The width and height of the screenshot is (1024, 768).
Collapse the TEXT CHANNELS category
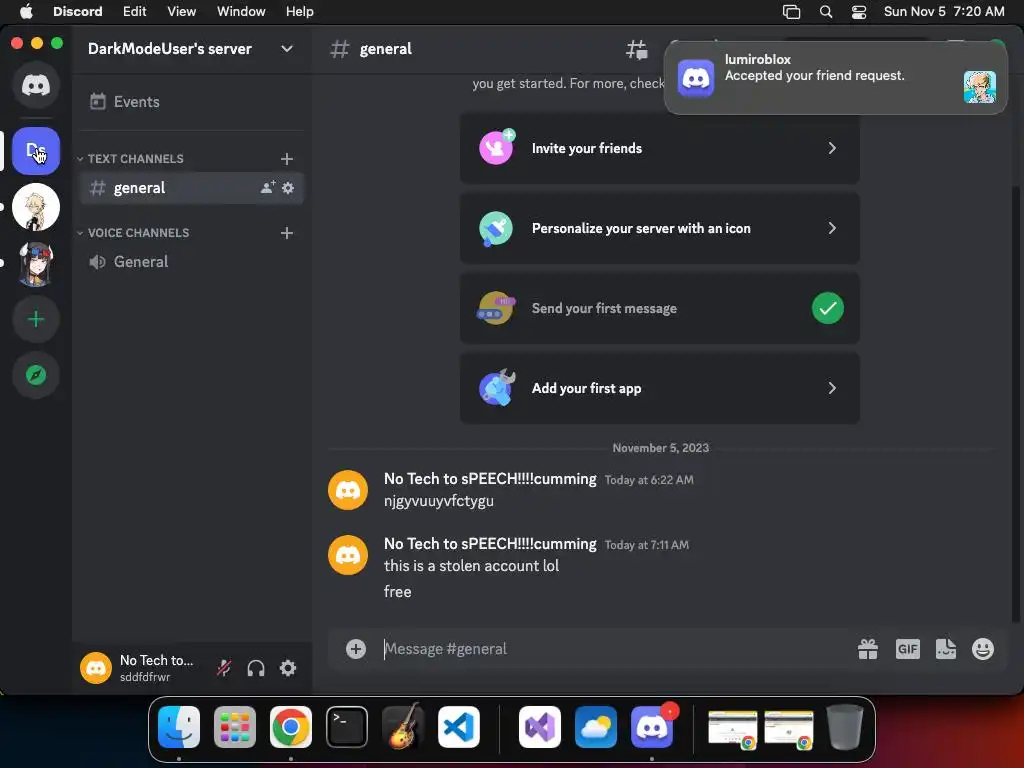(131, 159)
